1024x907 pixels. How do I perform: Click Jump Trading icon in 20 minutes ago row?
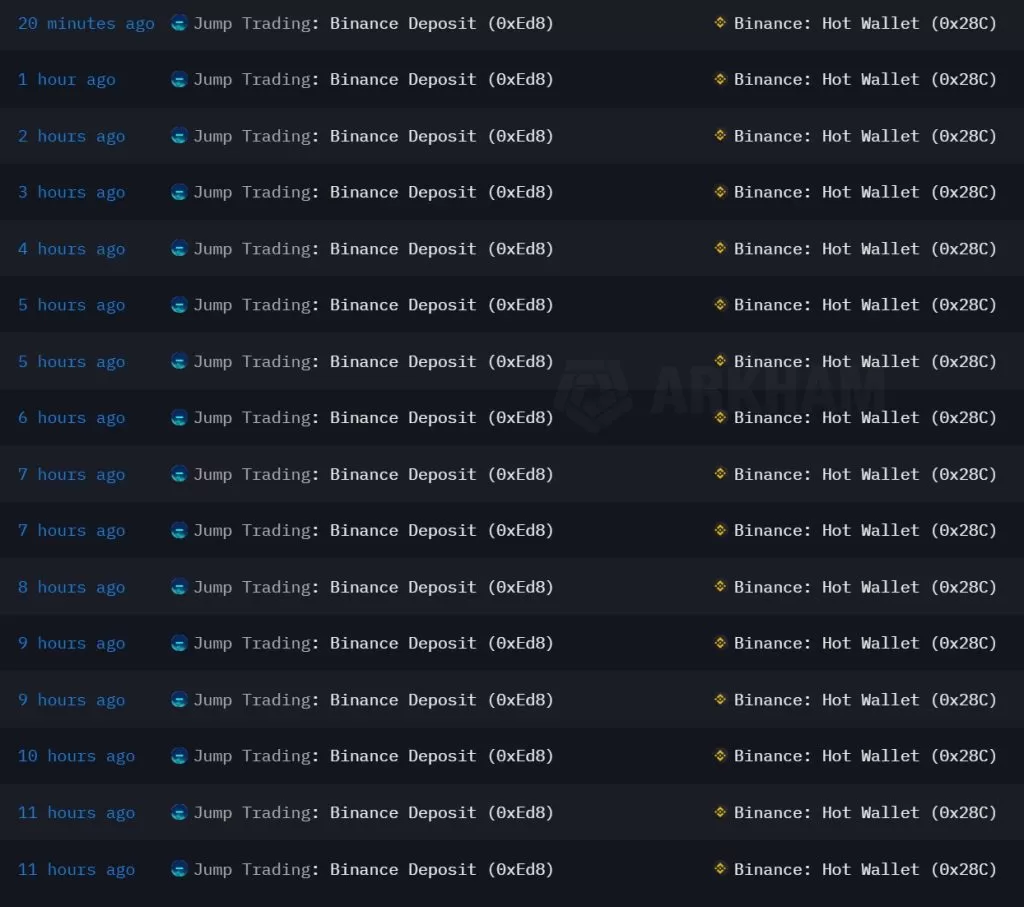179,23
